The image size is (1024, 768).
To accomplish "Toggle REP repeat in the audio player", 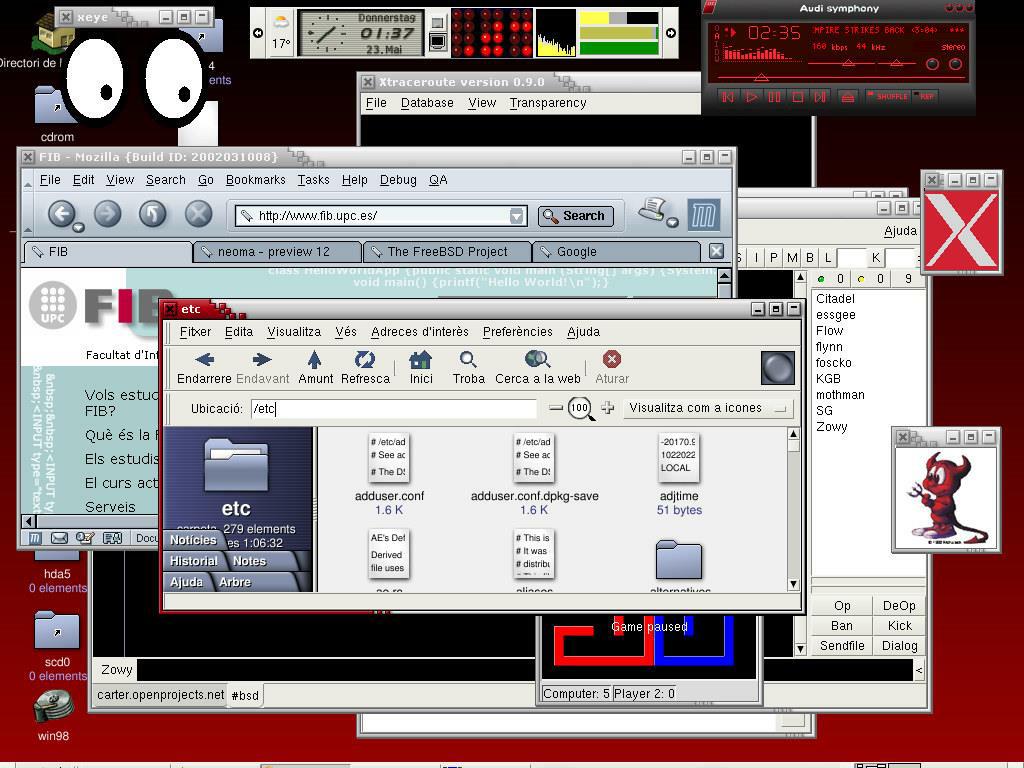I will click(x=925, y=97).
